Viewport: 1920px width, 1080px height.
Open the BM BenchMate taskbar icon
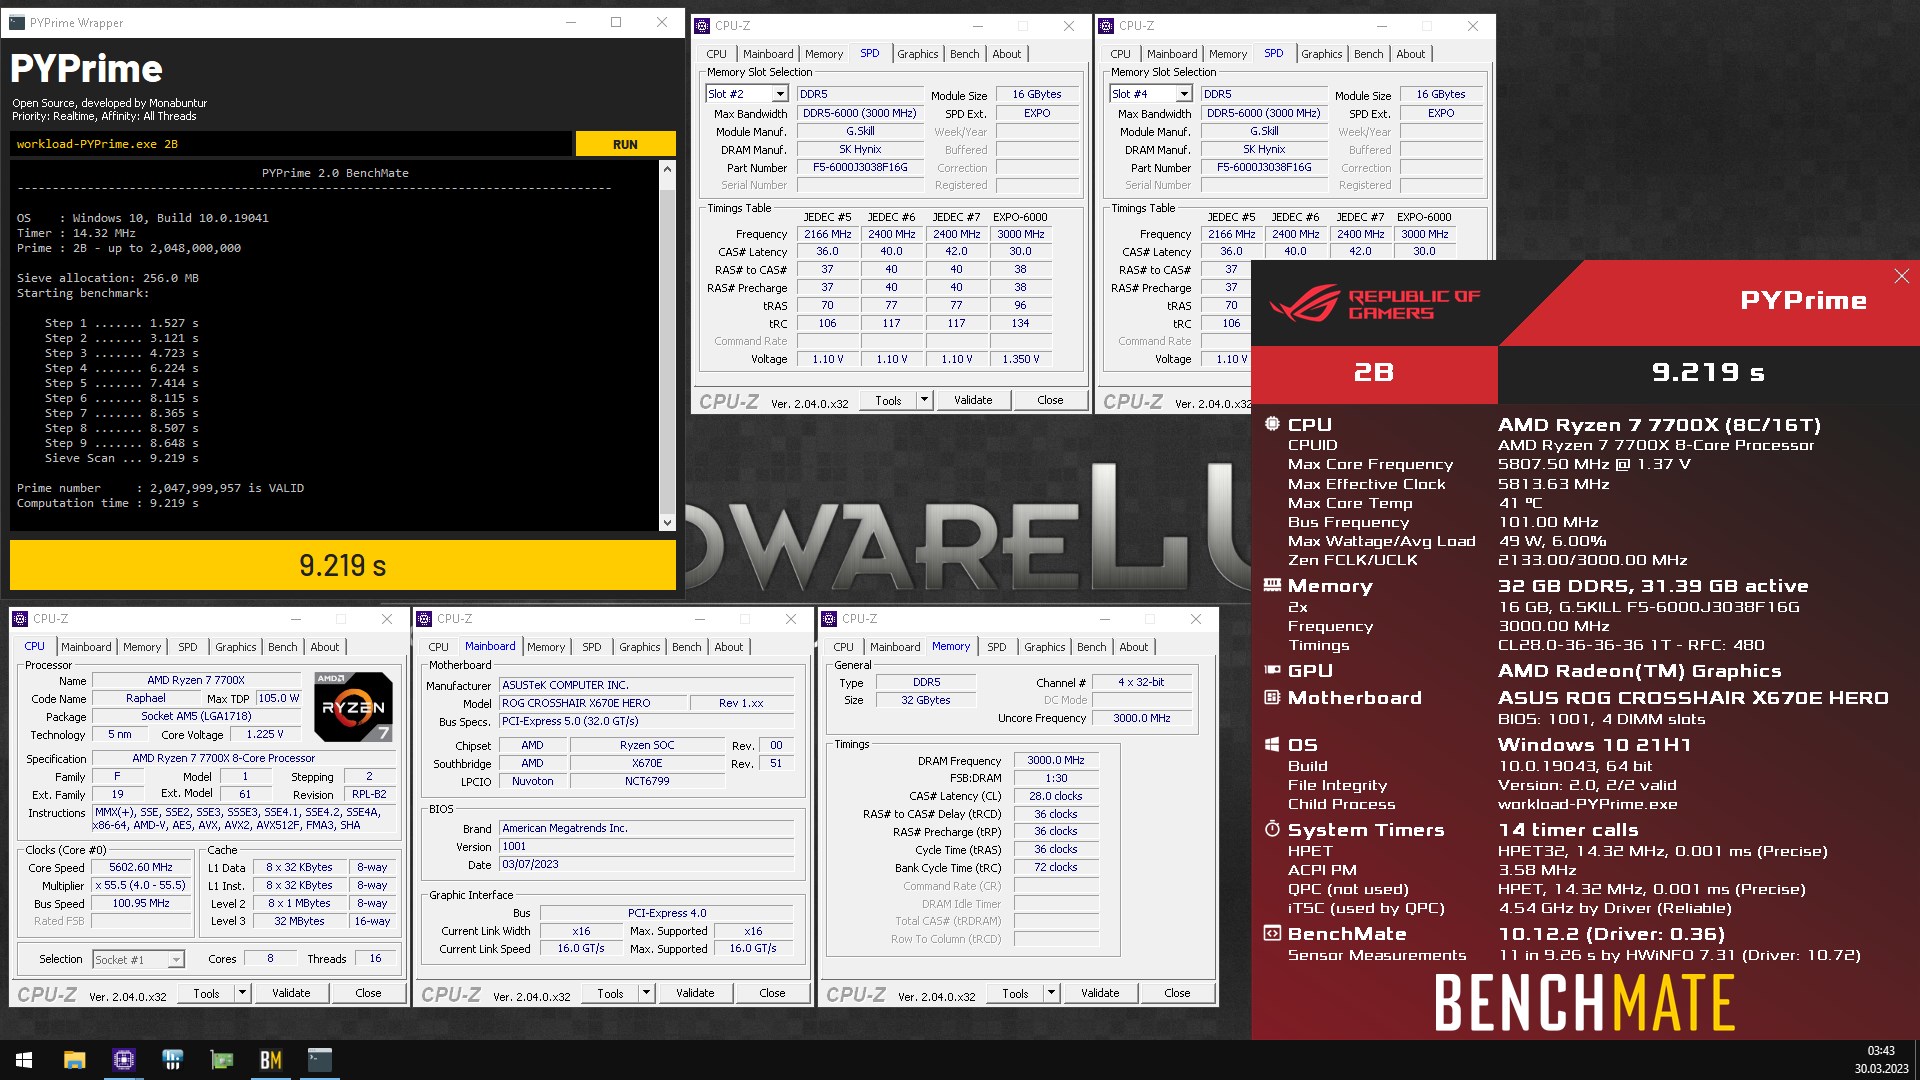pos(270,1060)
